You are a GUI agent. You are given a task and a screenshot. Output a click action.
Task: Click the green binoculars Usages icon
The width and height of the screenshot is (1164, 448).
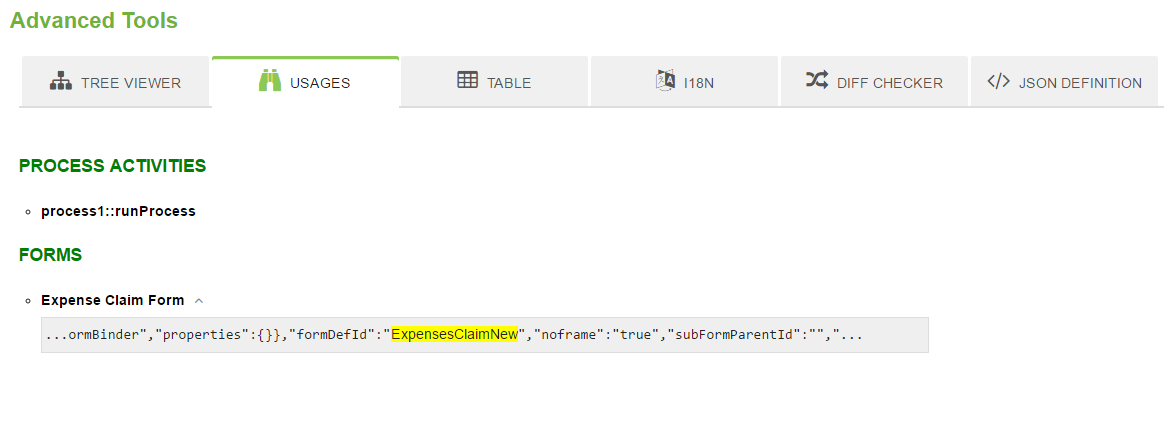pyautogui.click(x=270, y=82)
